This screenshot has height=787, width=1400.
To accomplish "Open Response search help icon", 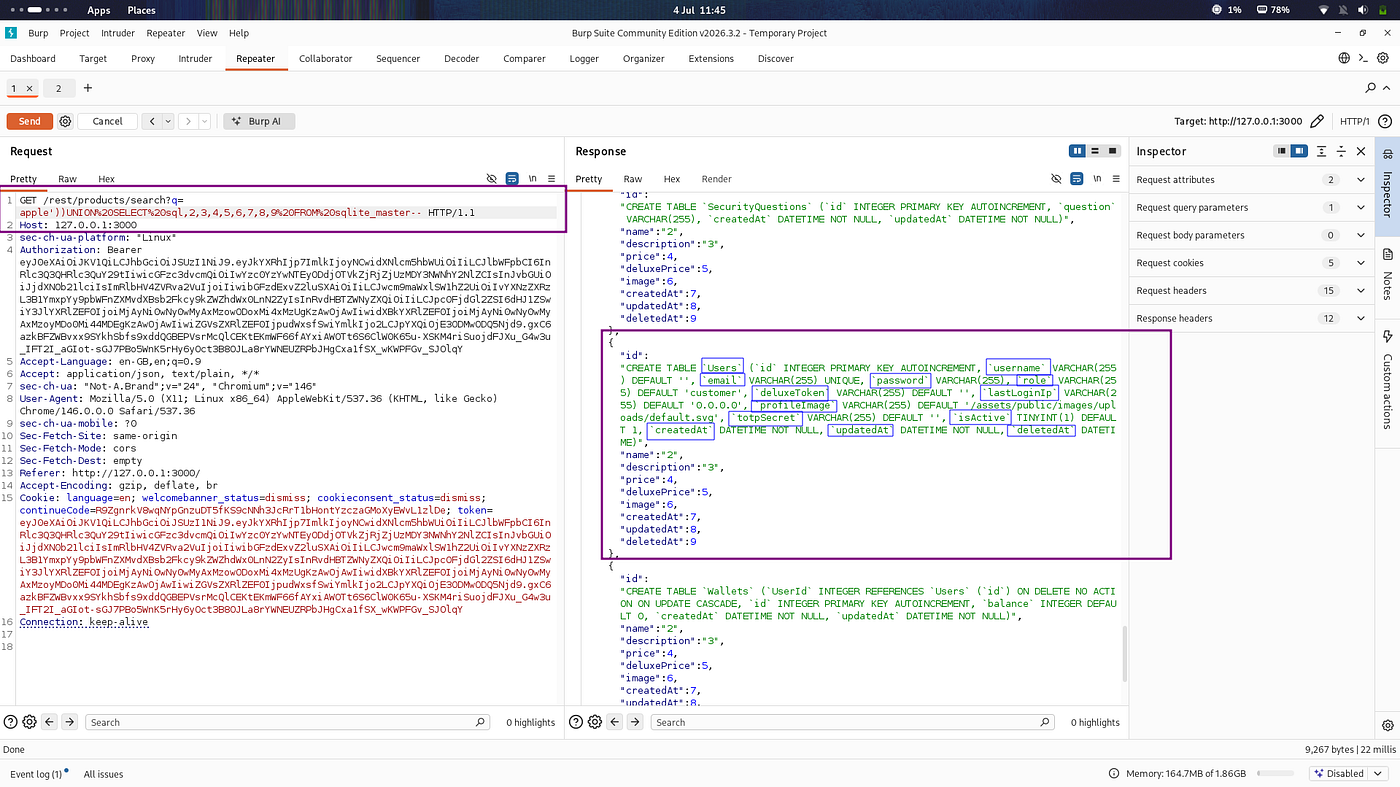I will click(x=577, y=721).
